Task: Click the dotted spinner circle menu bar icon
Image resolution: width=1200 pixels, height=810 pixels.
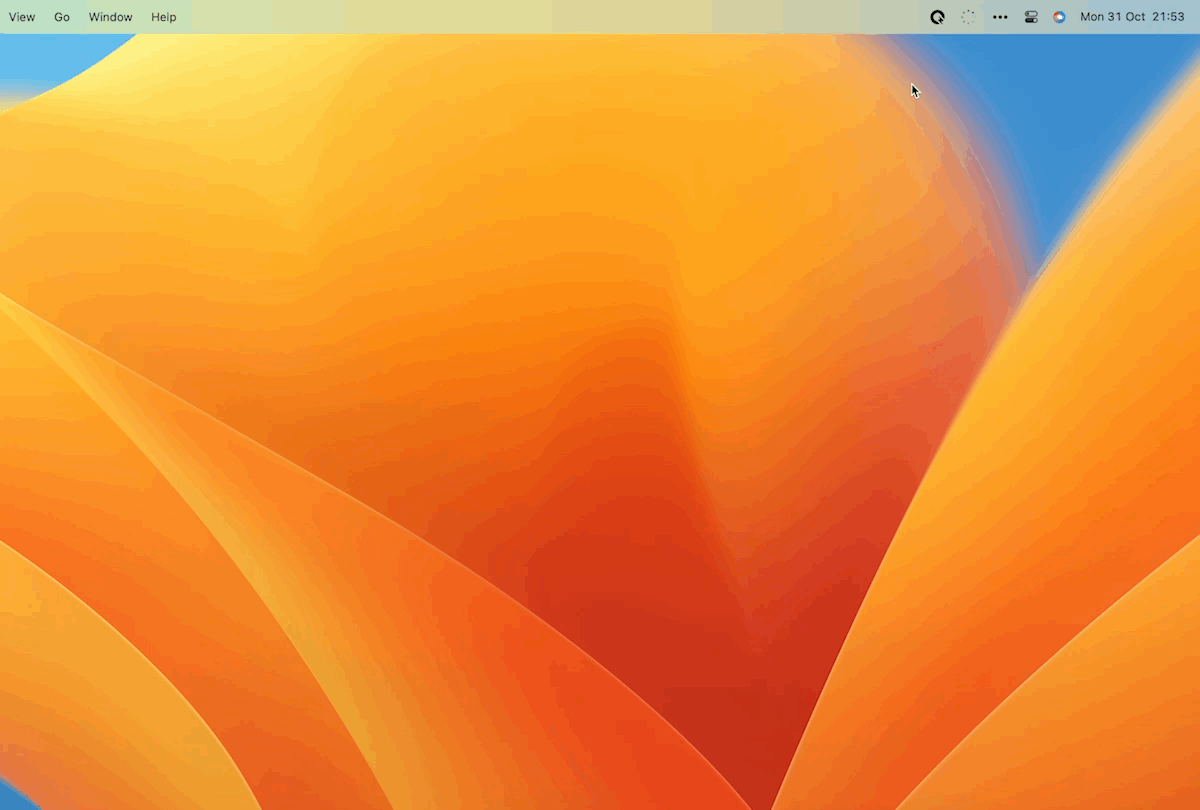Action: pos(968,17)
